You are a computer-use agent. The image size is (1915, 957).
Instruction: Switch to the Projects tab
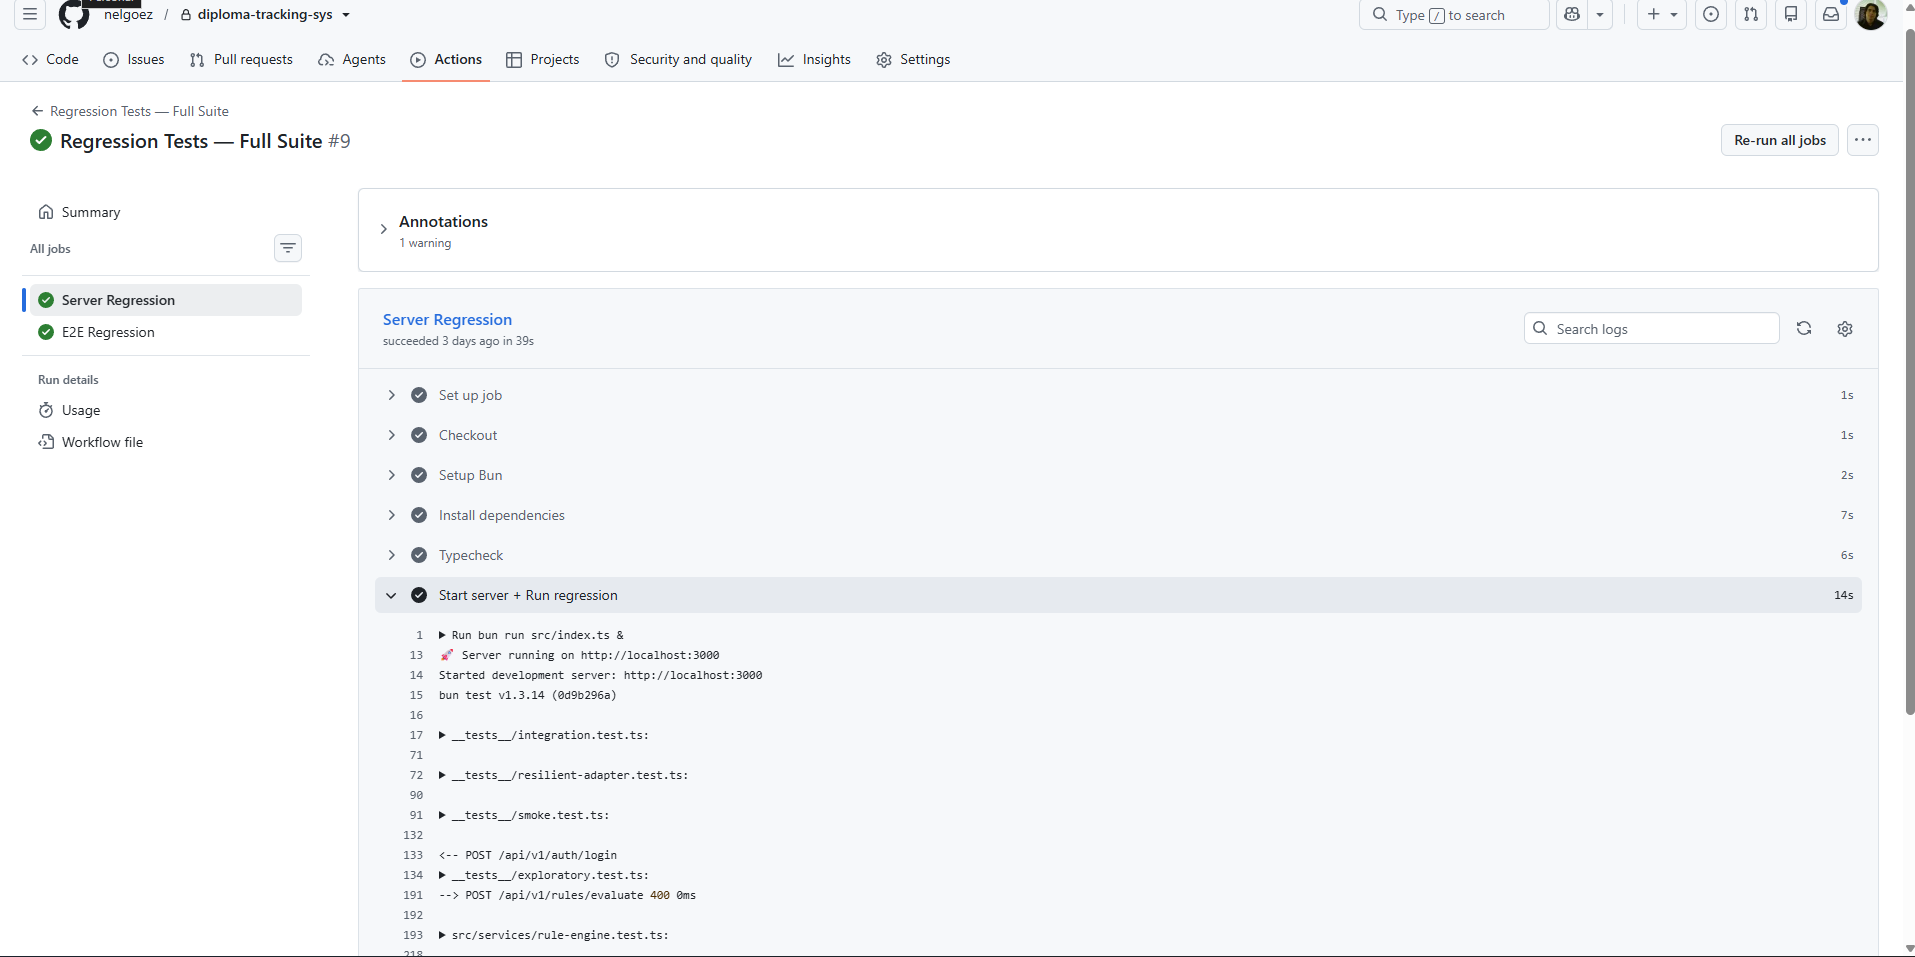tap(543, 60)
